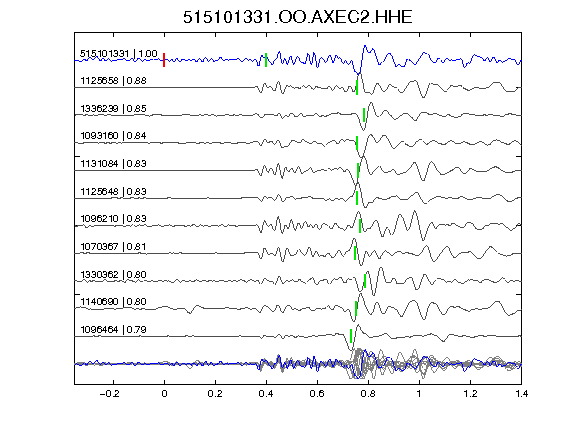
Task: Click the x-axis tick label 1.4
Action: (521, 394)
